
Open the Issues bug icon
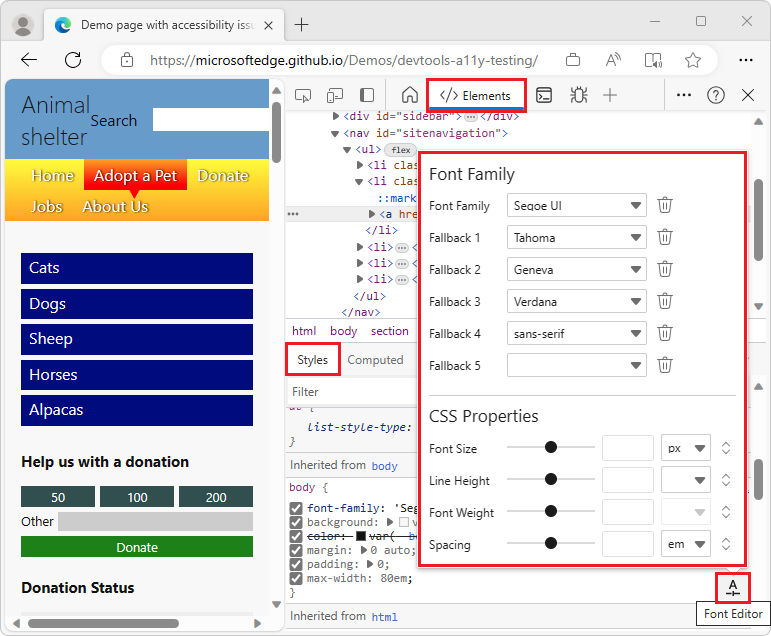pyautogui.click(x=578, y=95)
